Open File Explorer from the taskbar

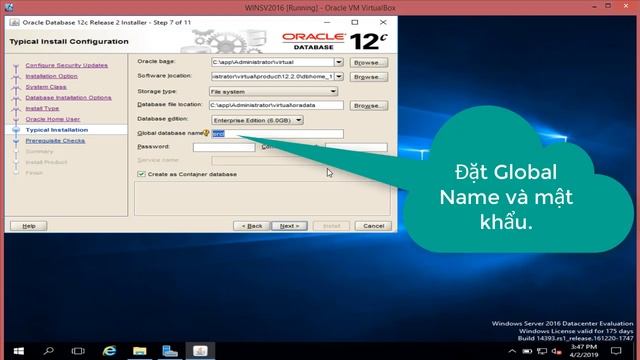pyautogui.click(x=140, y=351)
